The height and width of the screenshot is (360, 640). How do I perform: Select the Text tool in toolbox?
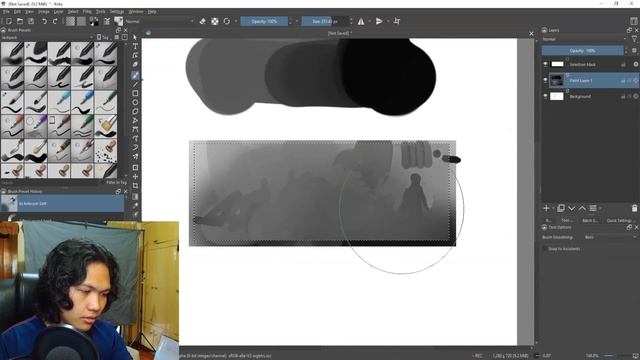135,46
